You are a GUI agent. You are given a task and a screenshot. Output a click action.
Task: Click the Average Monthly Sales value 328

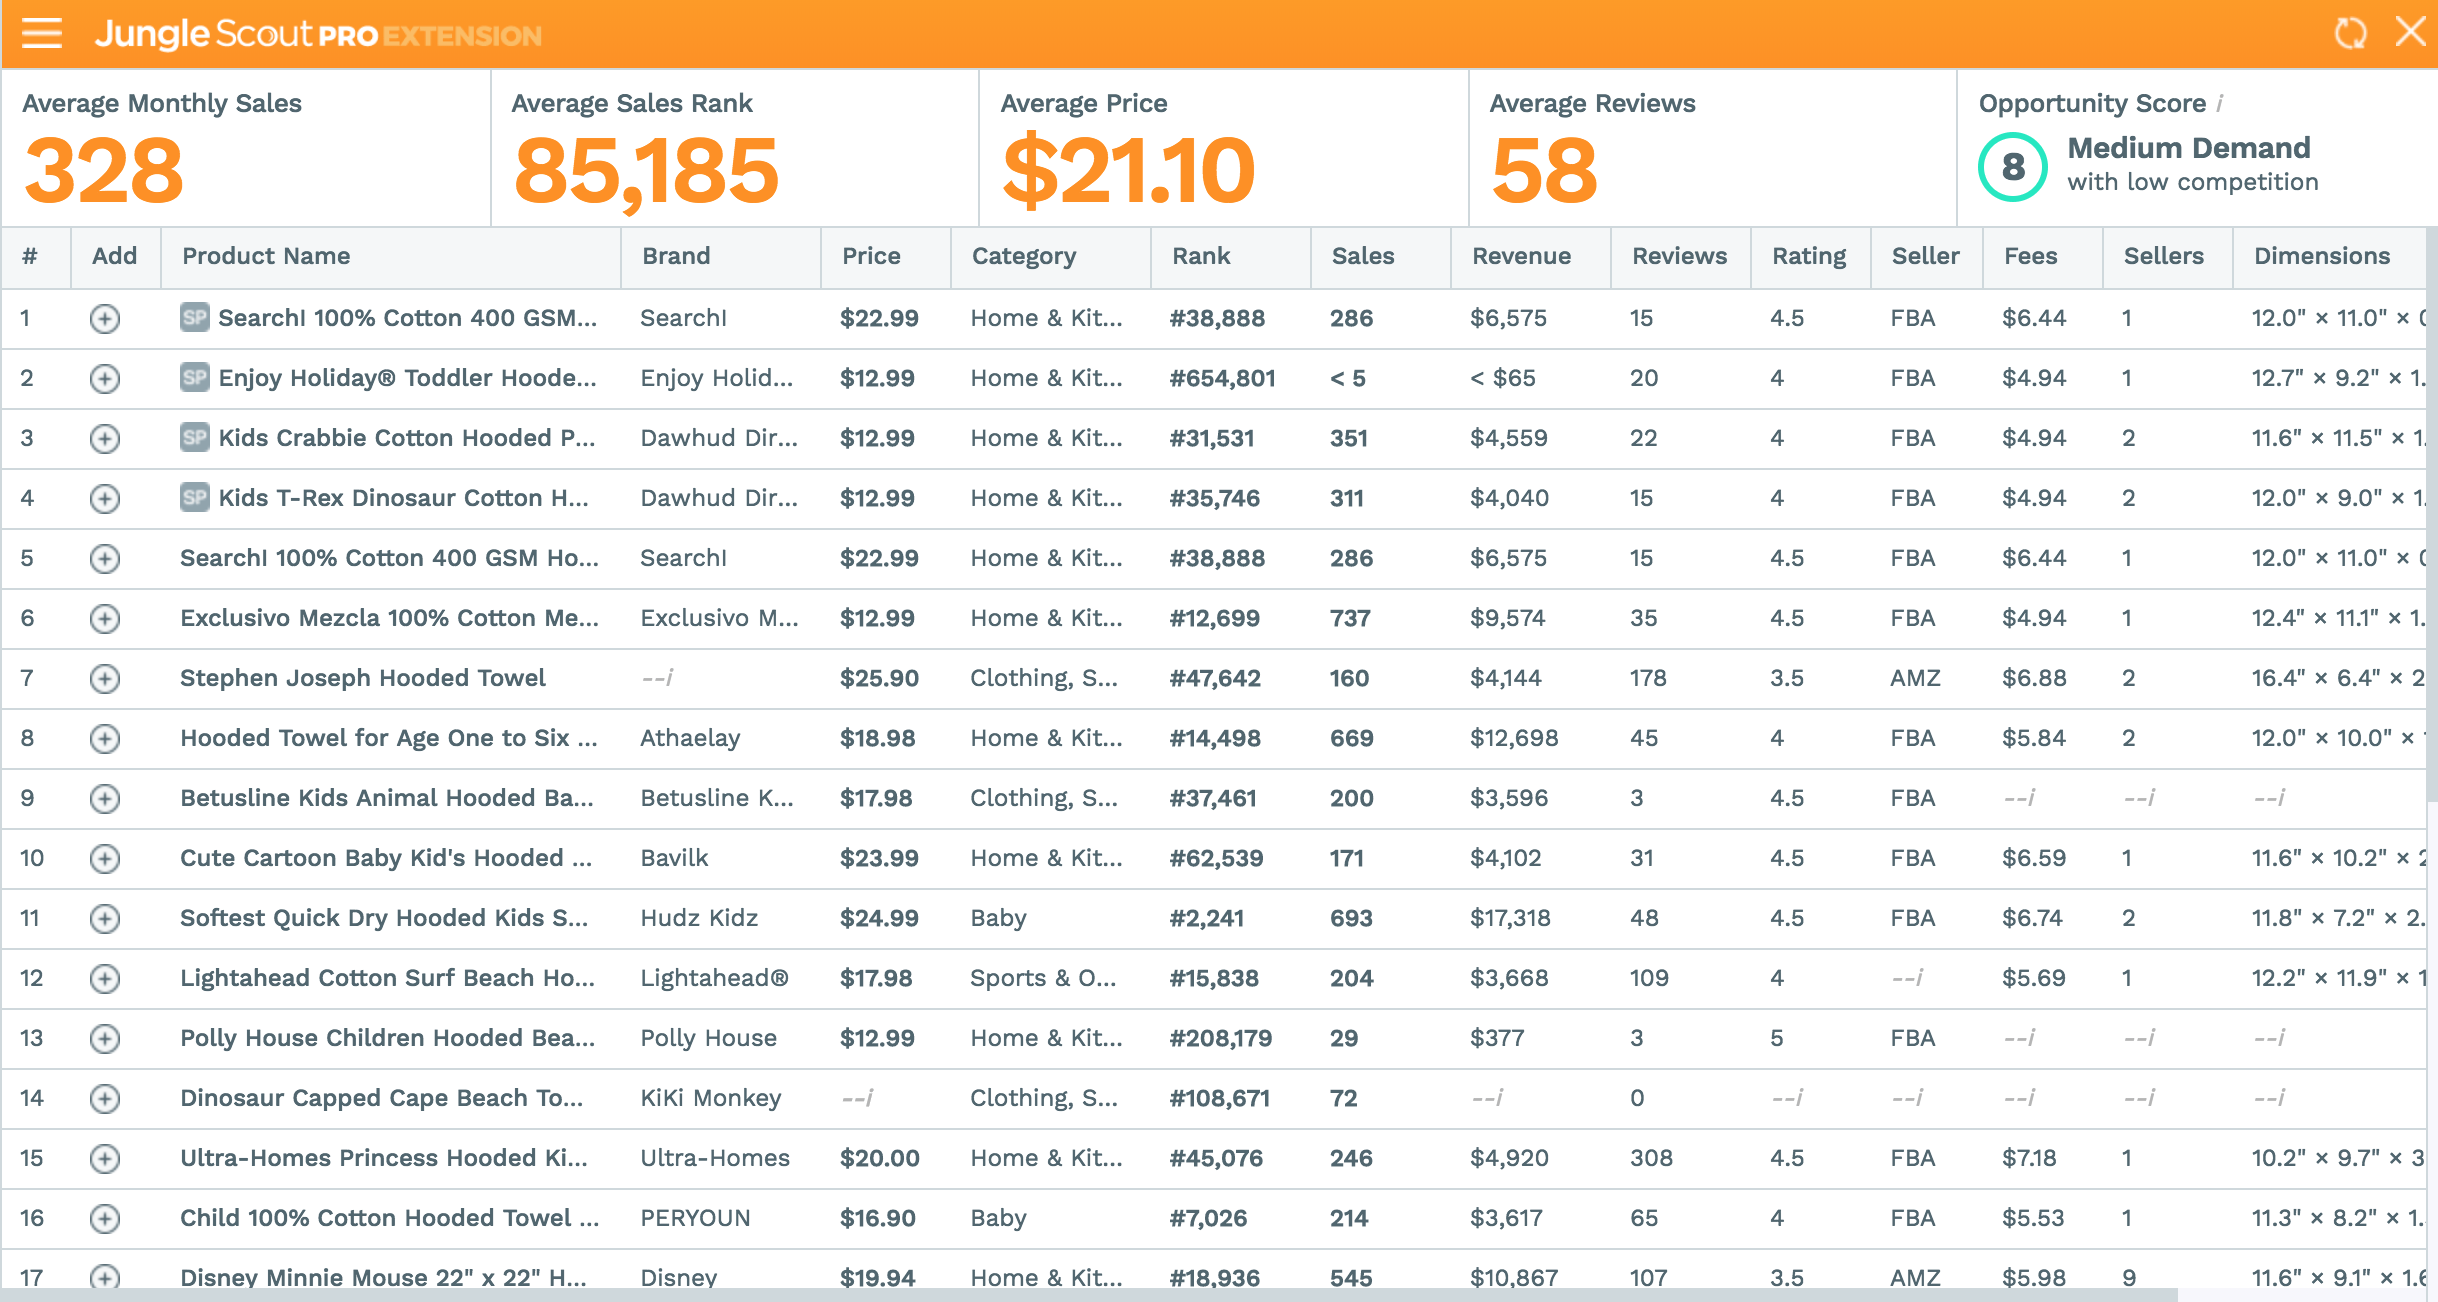point(104,170)
